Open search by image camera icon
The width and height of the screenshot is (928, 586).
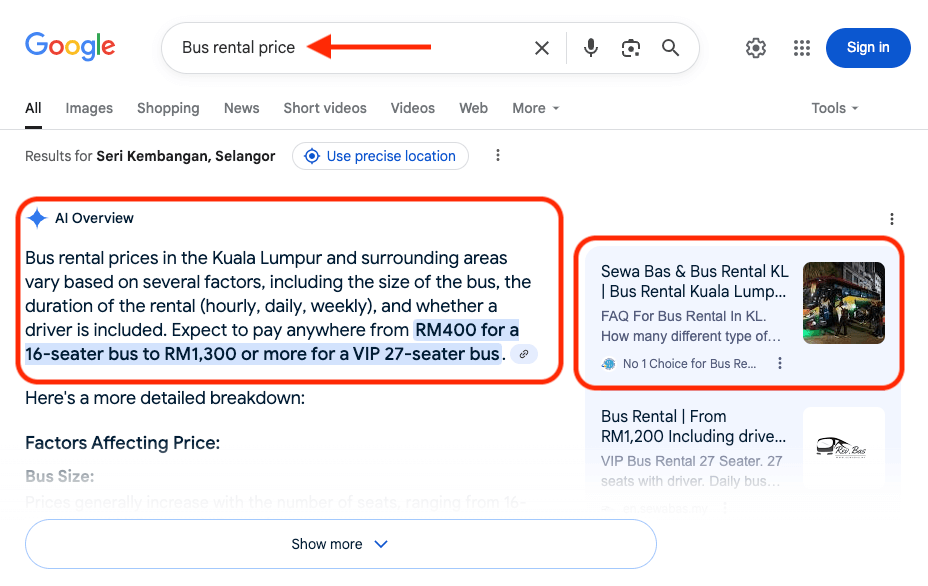tap(630, 48)
